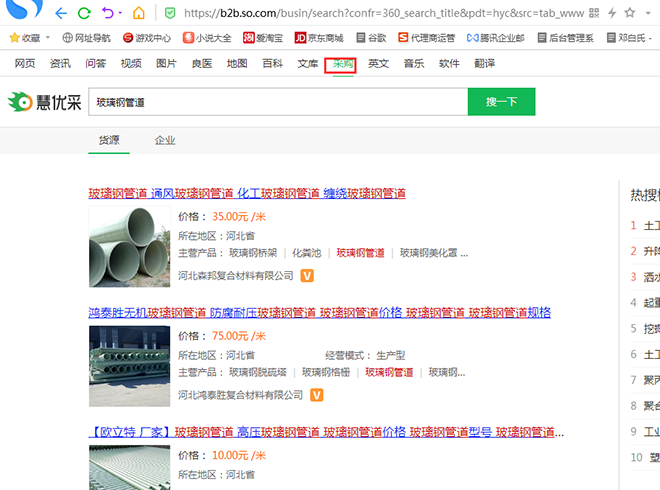Open first result title 玻璃钢管道 通风玻璃钢管道
This screenshot has width=660, height=490.
(x=247, y=194)
